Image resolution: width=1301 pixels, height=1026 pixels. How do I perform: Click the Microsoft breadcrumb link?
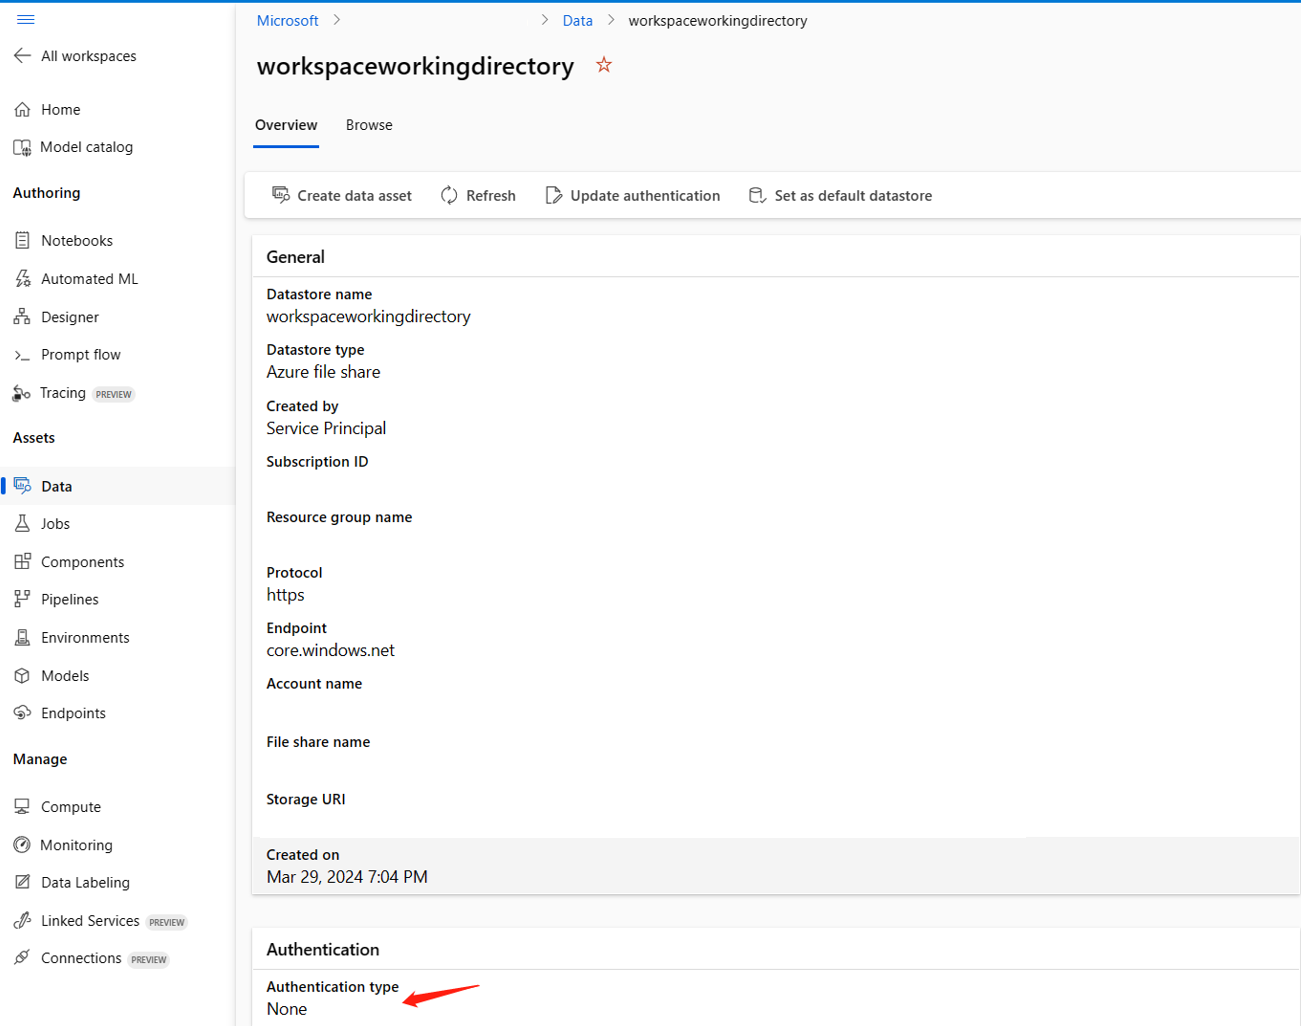coord(288,20)
